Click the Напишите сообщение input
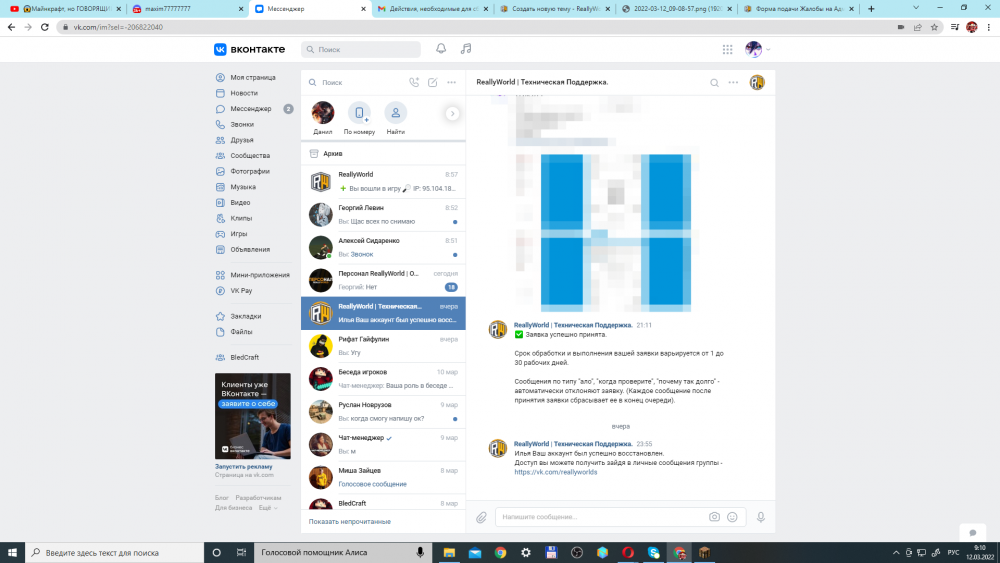 (x=603, y=517)
